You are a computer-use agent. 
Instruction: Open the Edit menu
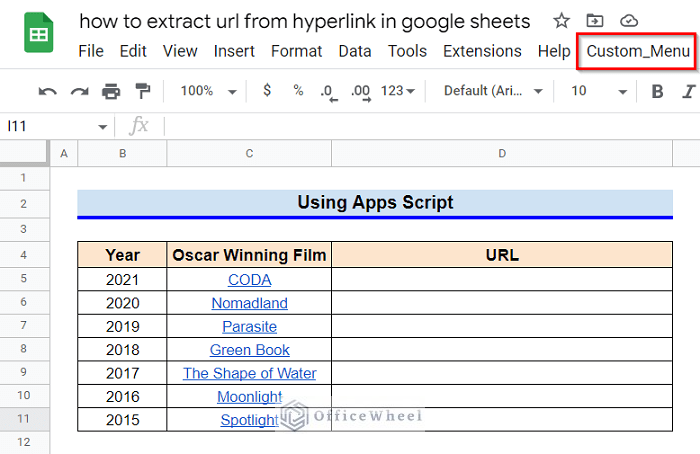point(133,51)
